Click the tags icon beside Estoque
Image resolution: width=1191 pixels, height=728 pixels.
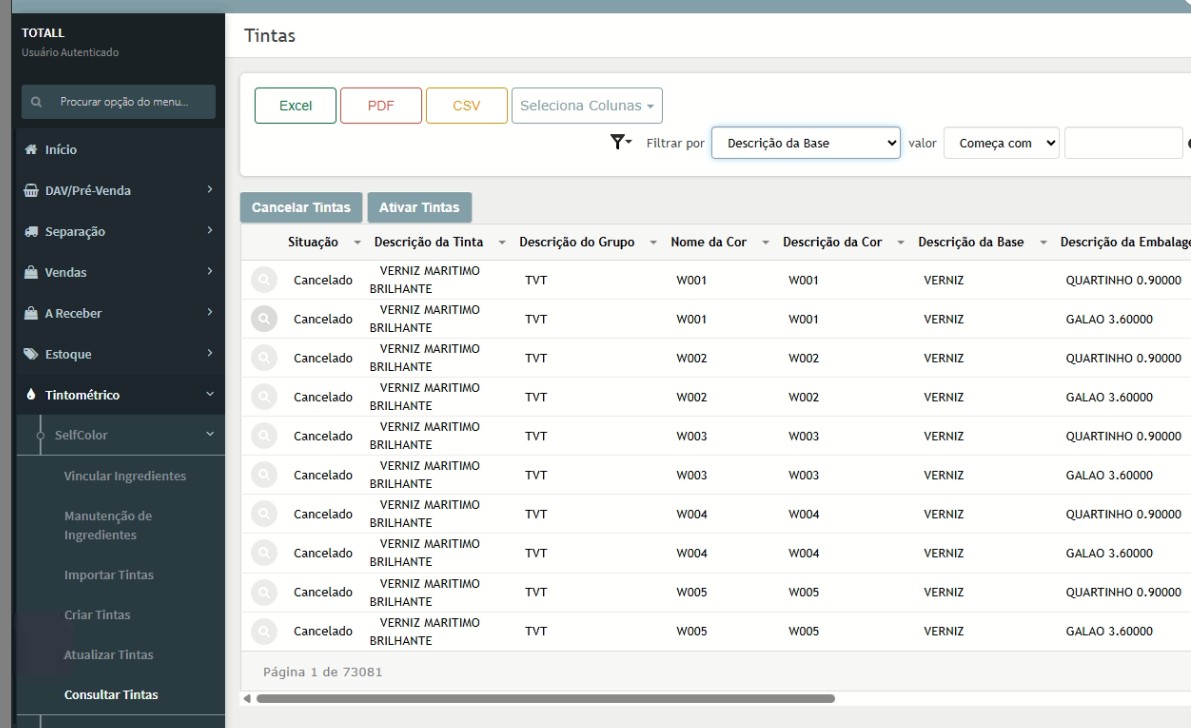coord(30,354)
